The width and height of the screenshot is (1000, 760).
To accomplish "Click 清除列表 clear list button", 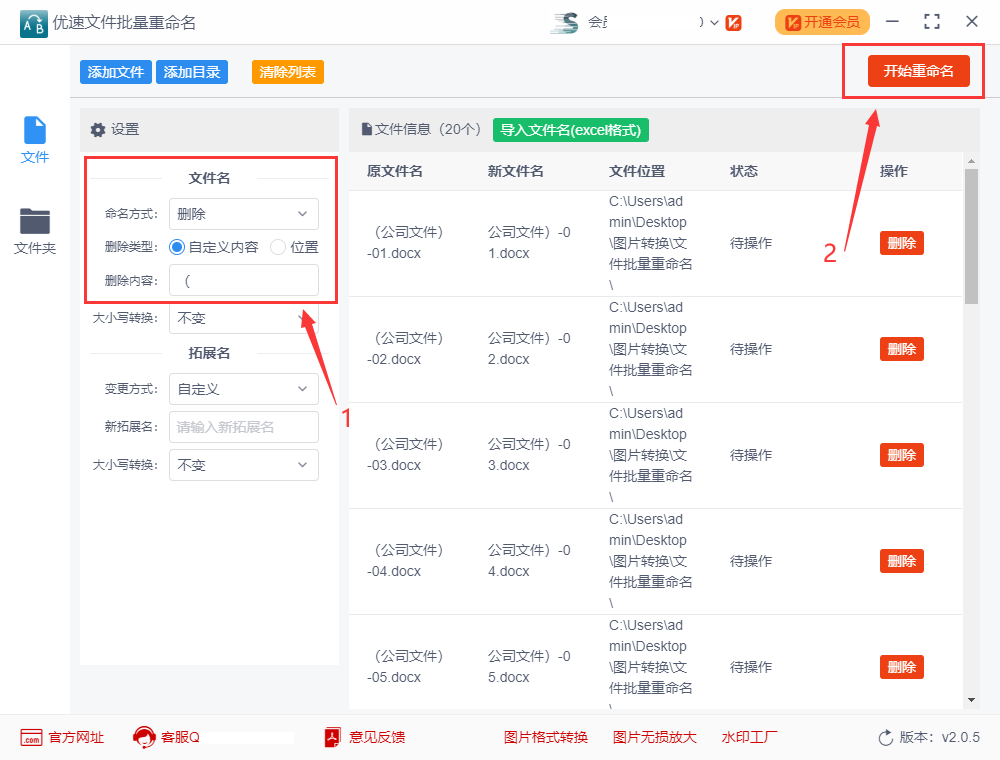I will [x=288, y=72].
